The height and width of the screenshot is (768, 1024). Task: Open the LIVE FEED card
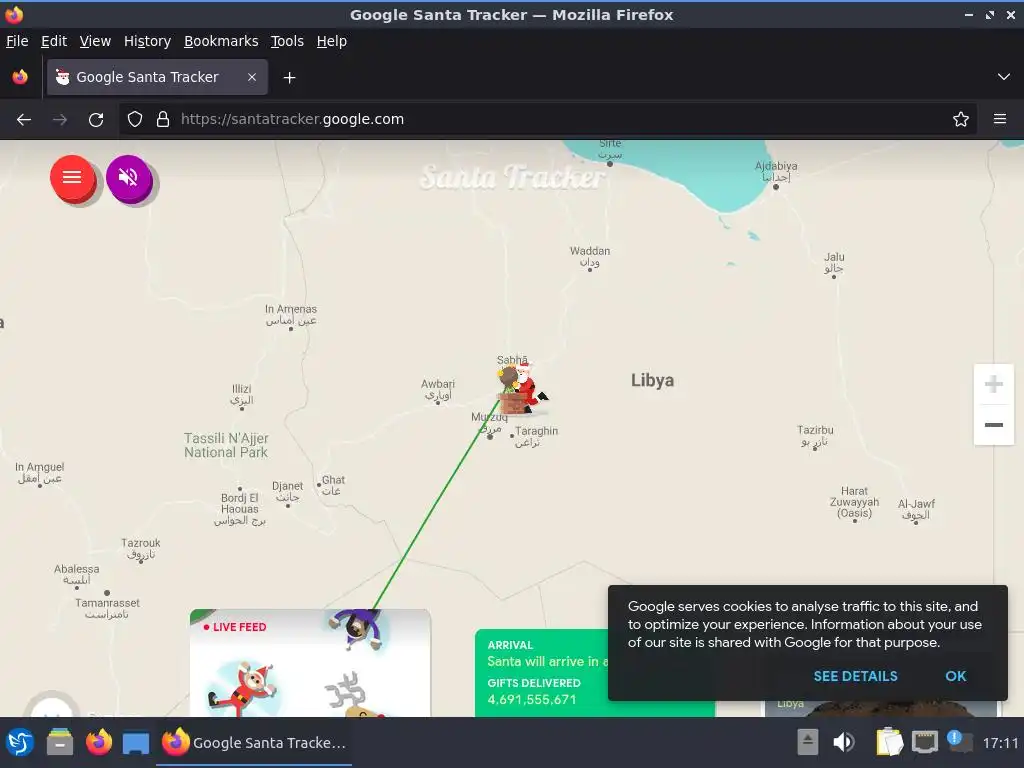[x=310, y=663]
